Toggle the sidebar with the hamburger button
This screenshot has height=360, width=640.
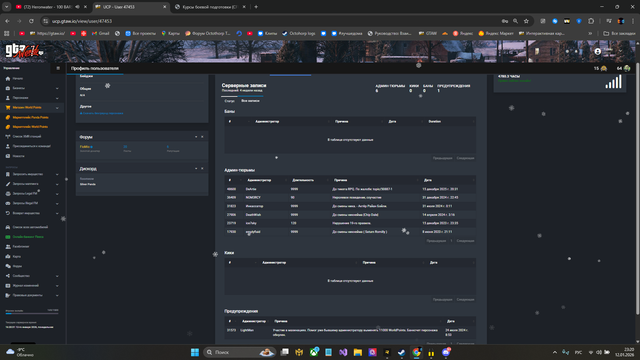coord(58,68)
